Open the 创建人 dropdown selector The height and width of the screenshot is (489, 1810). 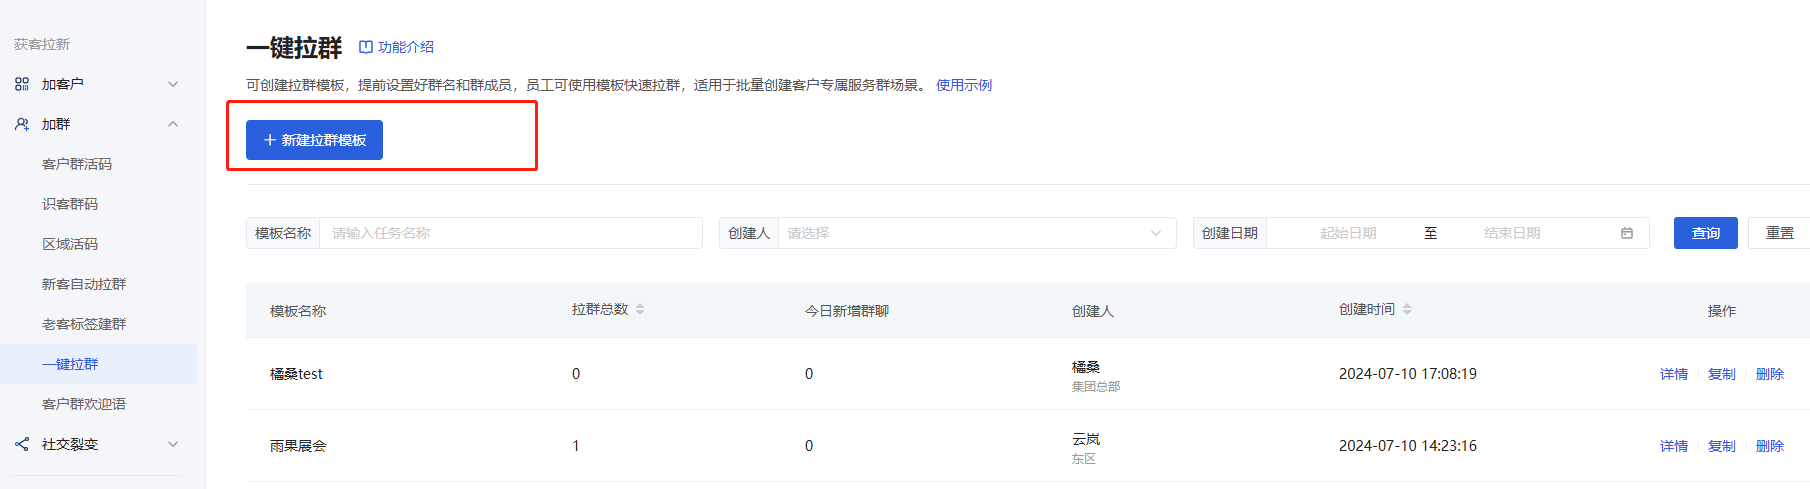click(977, 233)
